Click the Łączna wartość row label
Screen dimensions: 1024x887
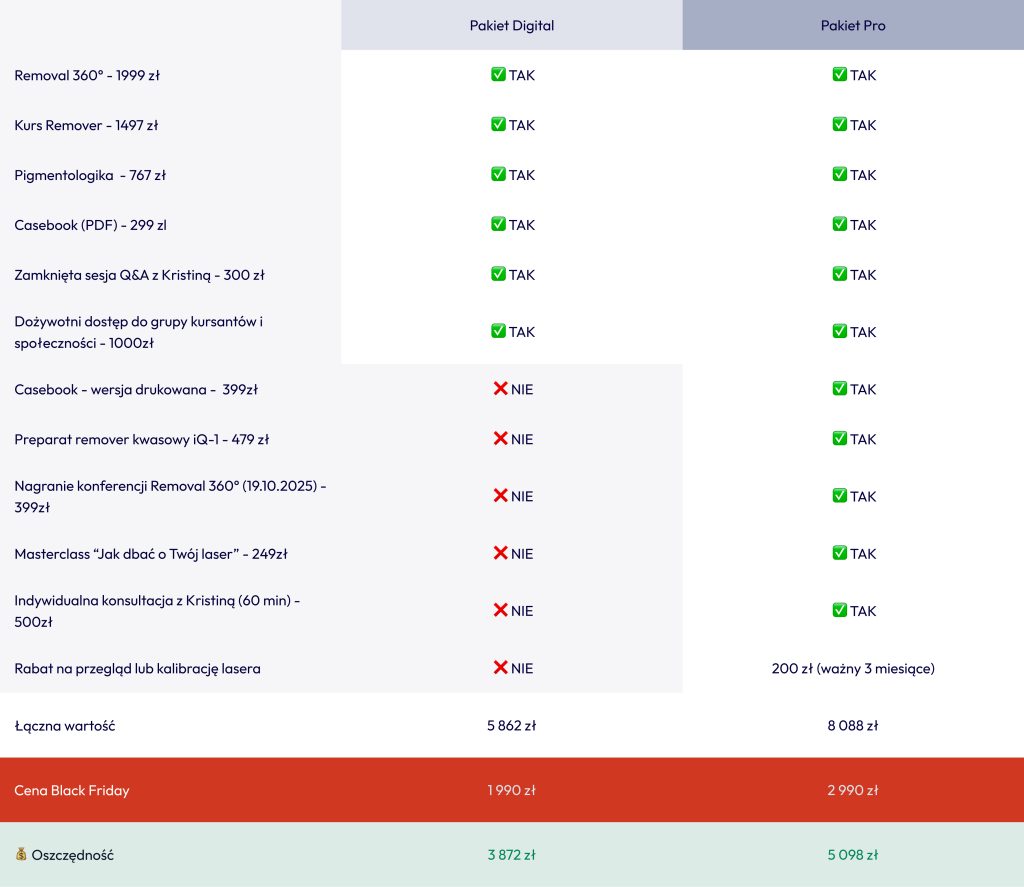click(64, 726)
